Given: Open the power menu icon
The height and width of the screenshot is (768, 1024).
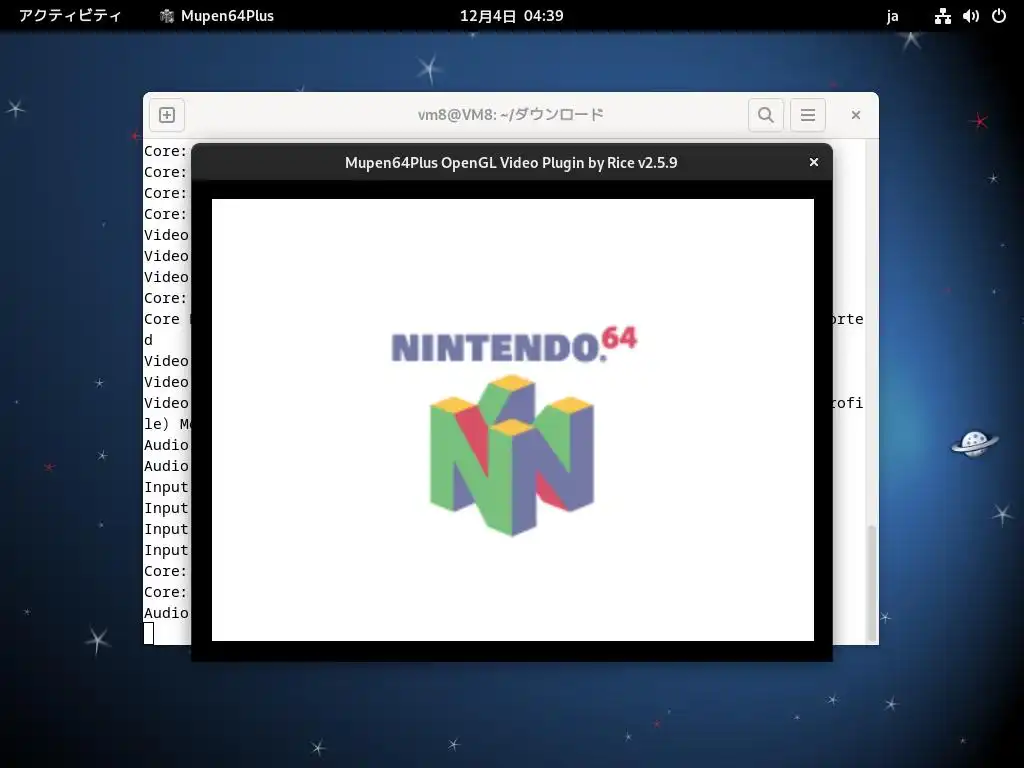Looking at the screenshot, I should click(999, 16).
